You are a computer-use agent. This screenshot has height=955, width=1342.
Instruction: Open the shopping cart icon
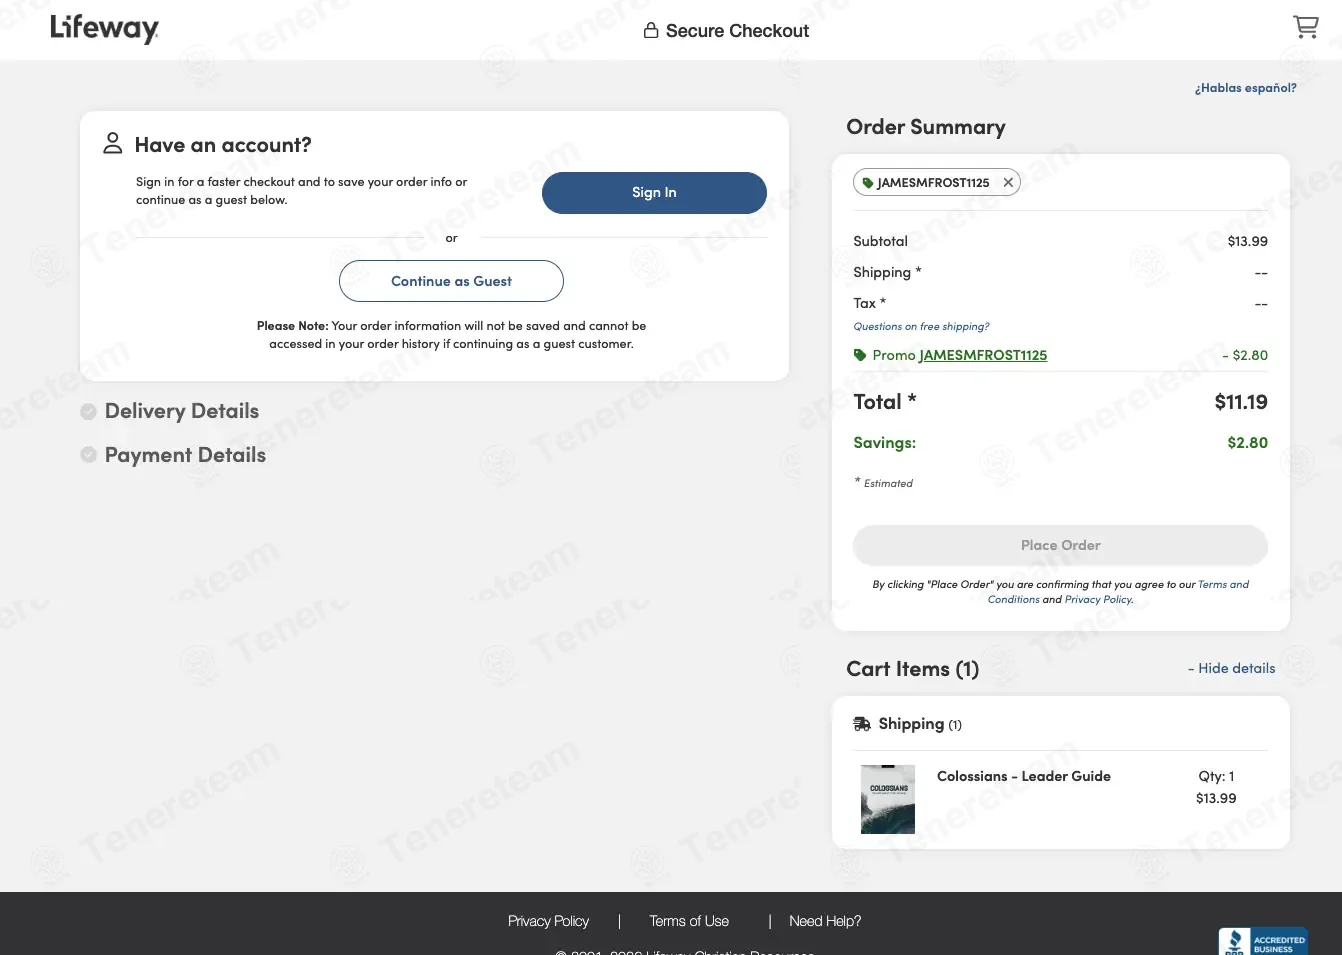1306,27
